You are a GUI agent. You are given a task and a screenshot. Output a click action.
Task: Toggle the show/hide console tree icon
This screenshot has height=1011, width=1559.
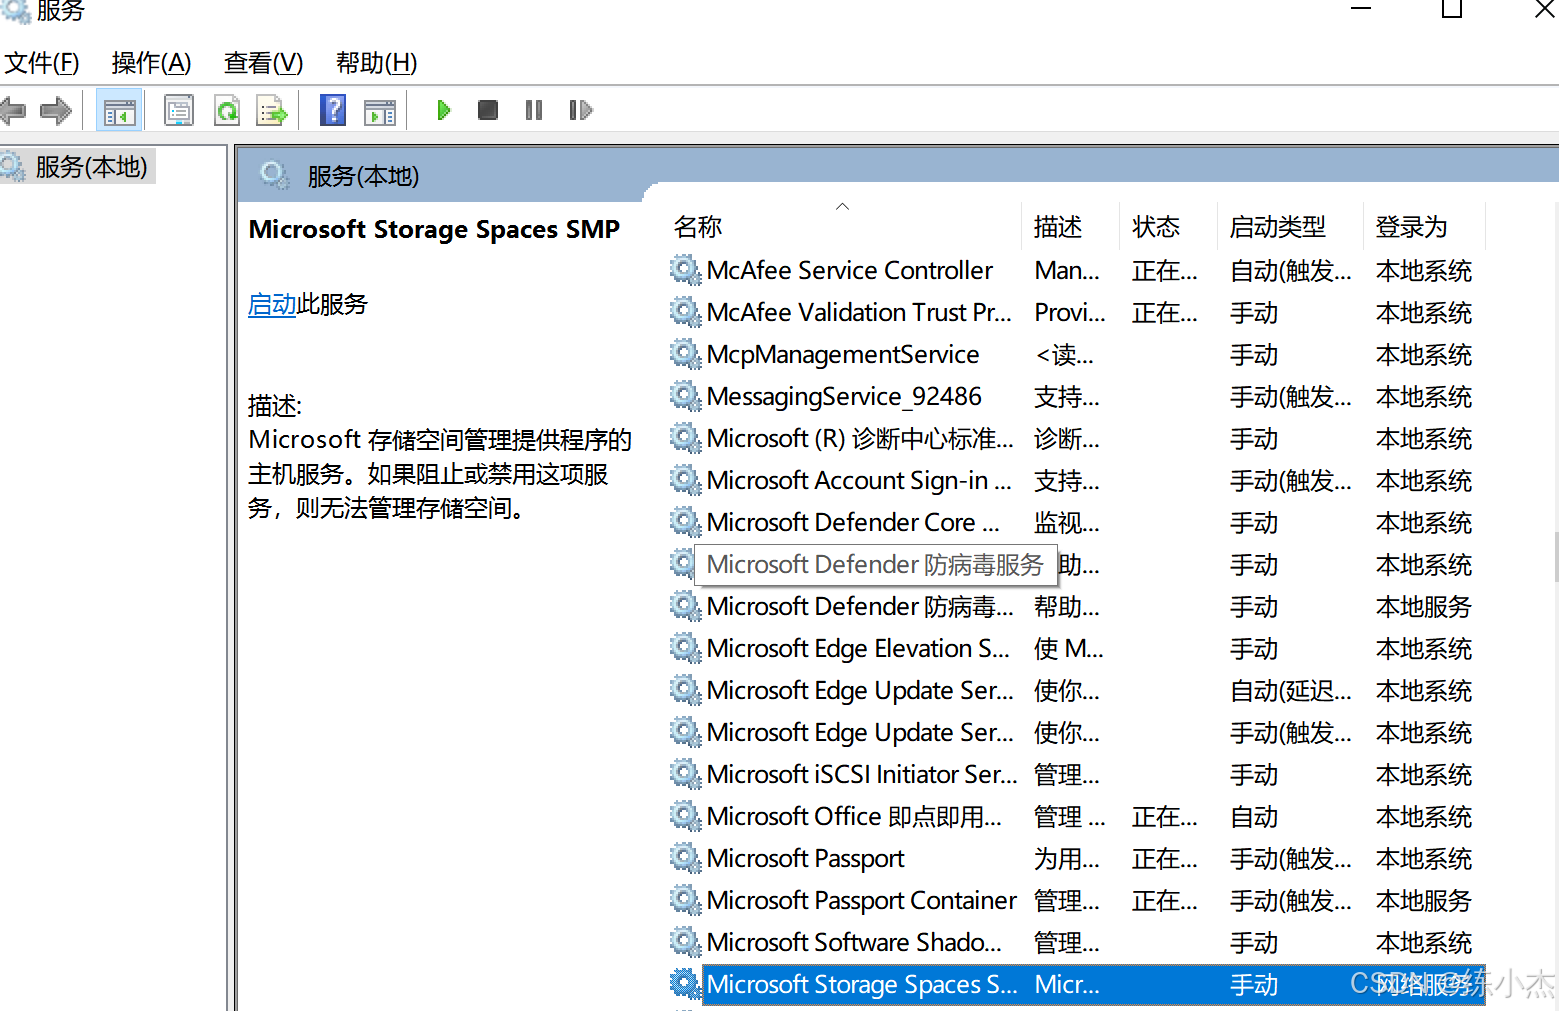[119, 110]
